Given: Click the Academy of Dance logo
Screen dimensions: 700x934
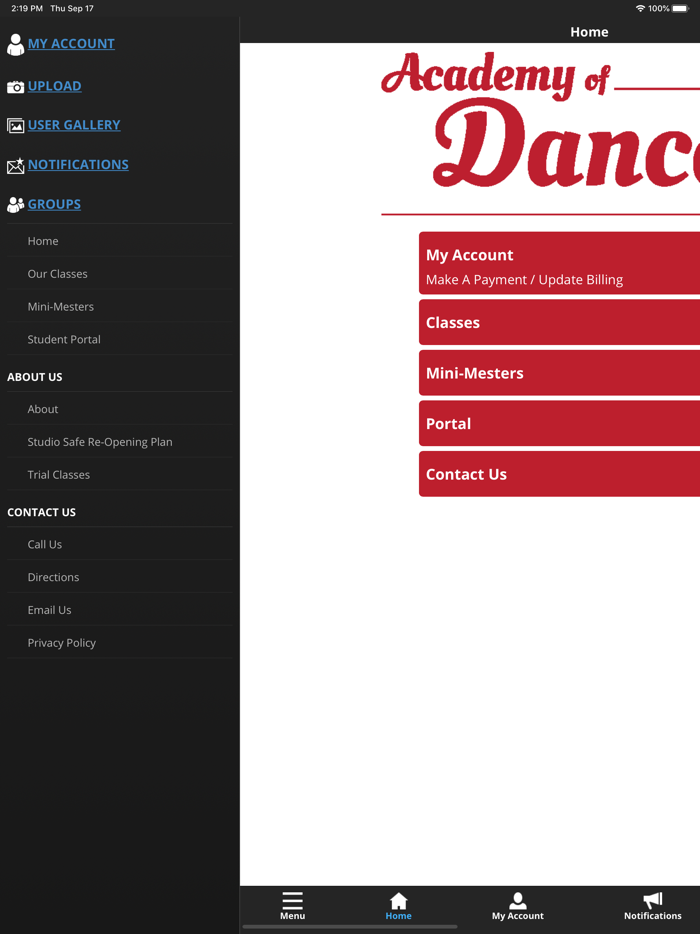Looking at the screenshot, I should coord(540,120).
